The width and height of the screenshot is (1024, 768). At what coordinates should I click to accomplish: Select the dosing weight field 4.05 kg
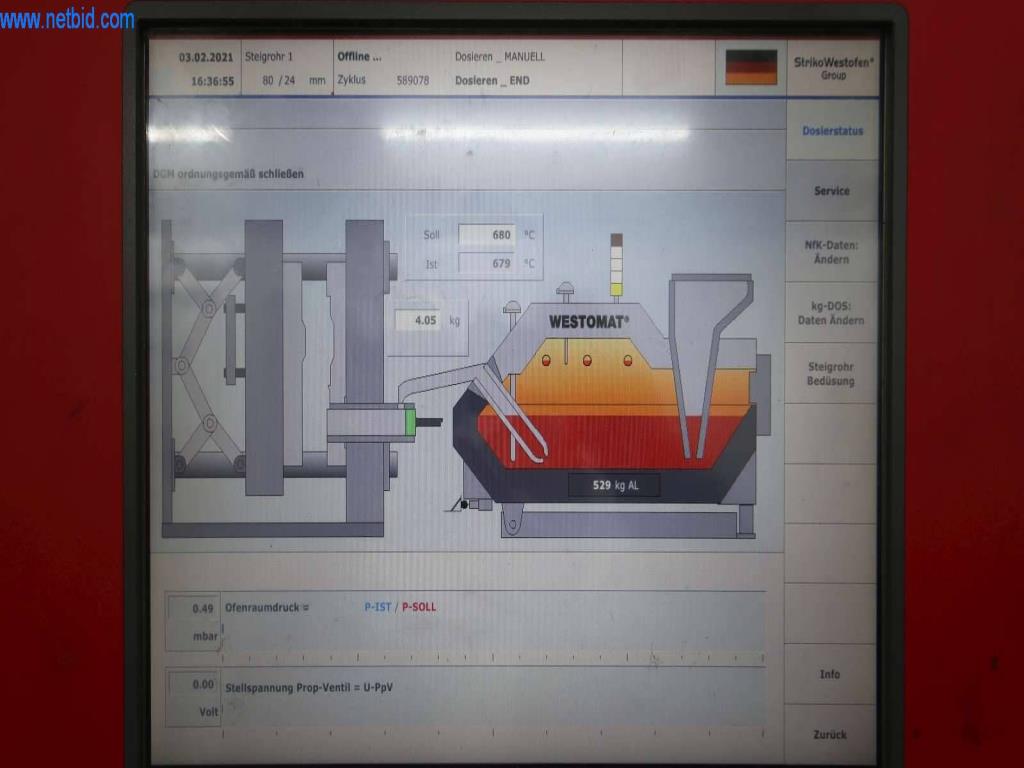point(425,321)
